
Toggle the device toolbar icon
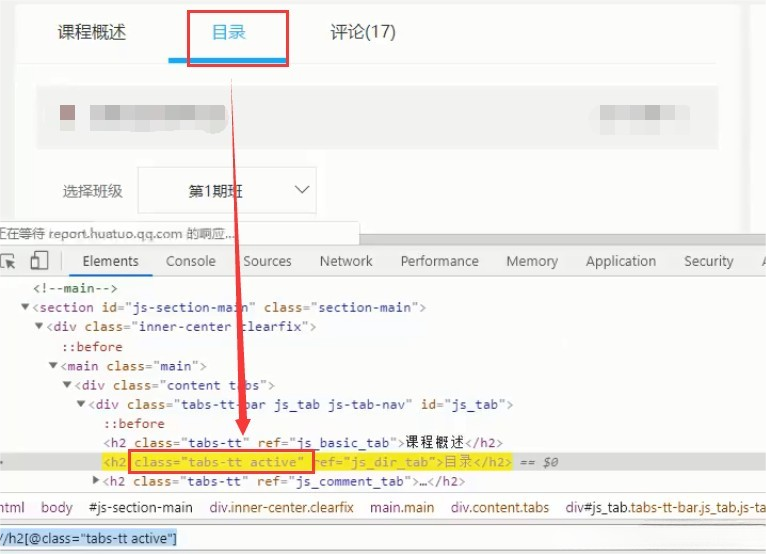coord(39,261)
